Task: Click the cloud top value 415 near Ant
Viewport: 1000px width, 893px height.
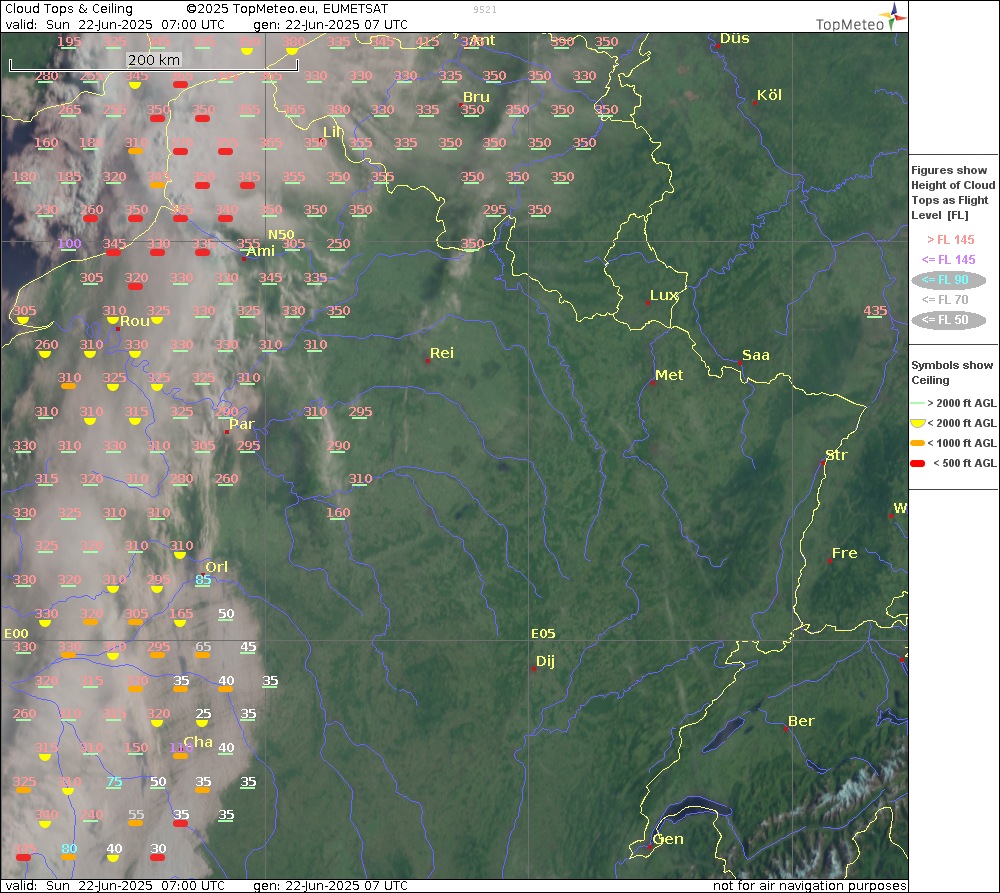Action: pos(427,41)
